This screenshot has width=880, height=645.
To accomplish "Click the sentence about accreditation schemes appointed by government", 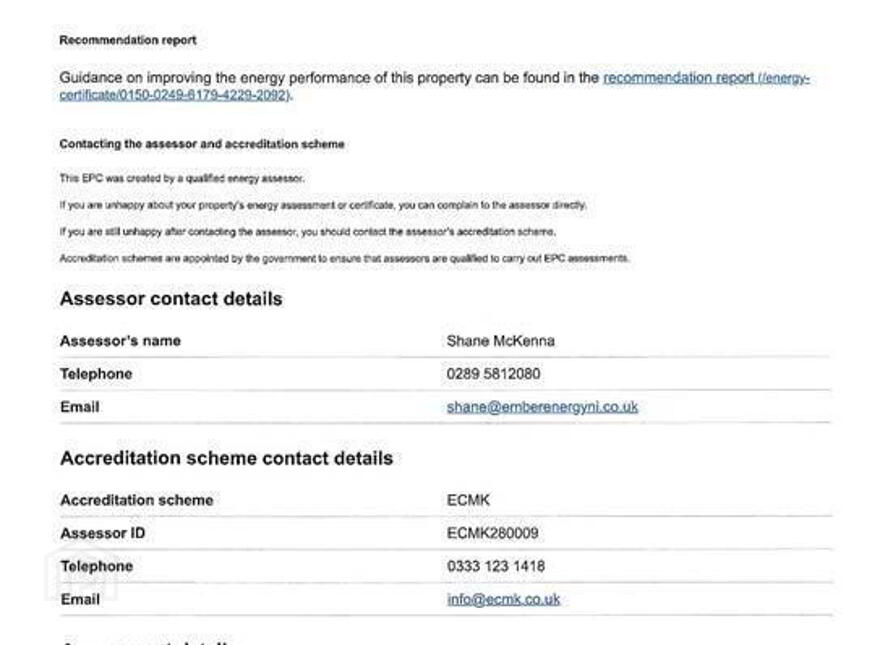I will [345, 258].
